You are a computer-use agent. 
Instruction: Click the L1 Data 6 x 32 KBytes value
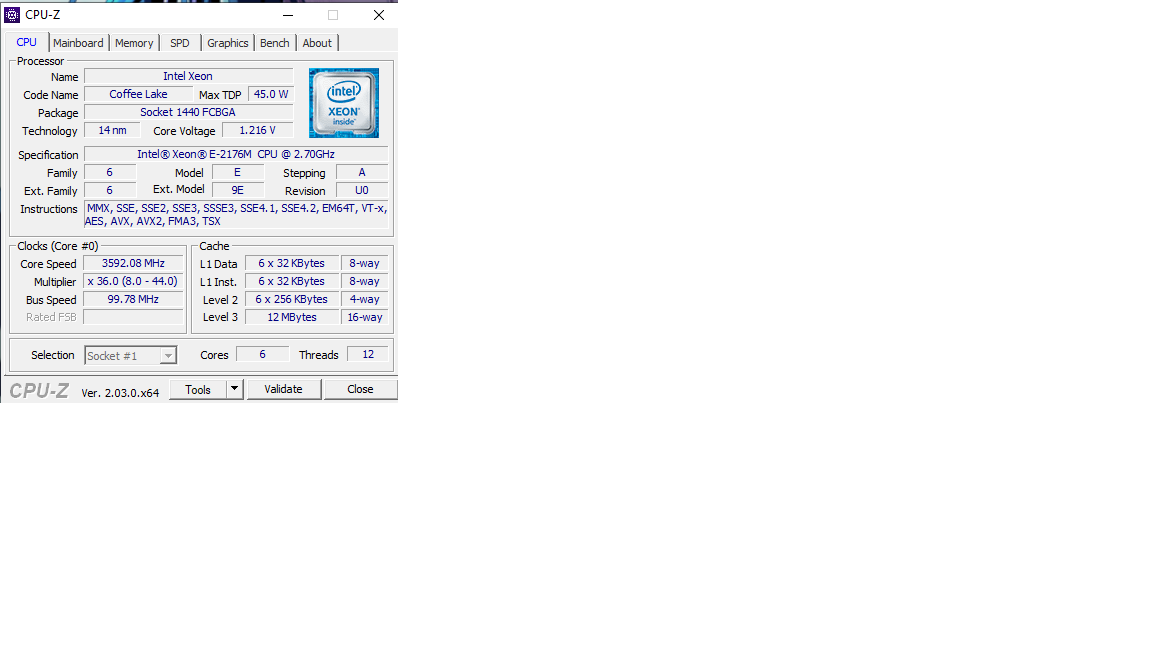[292, 263]
